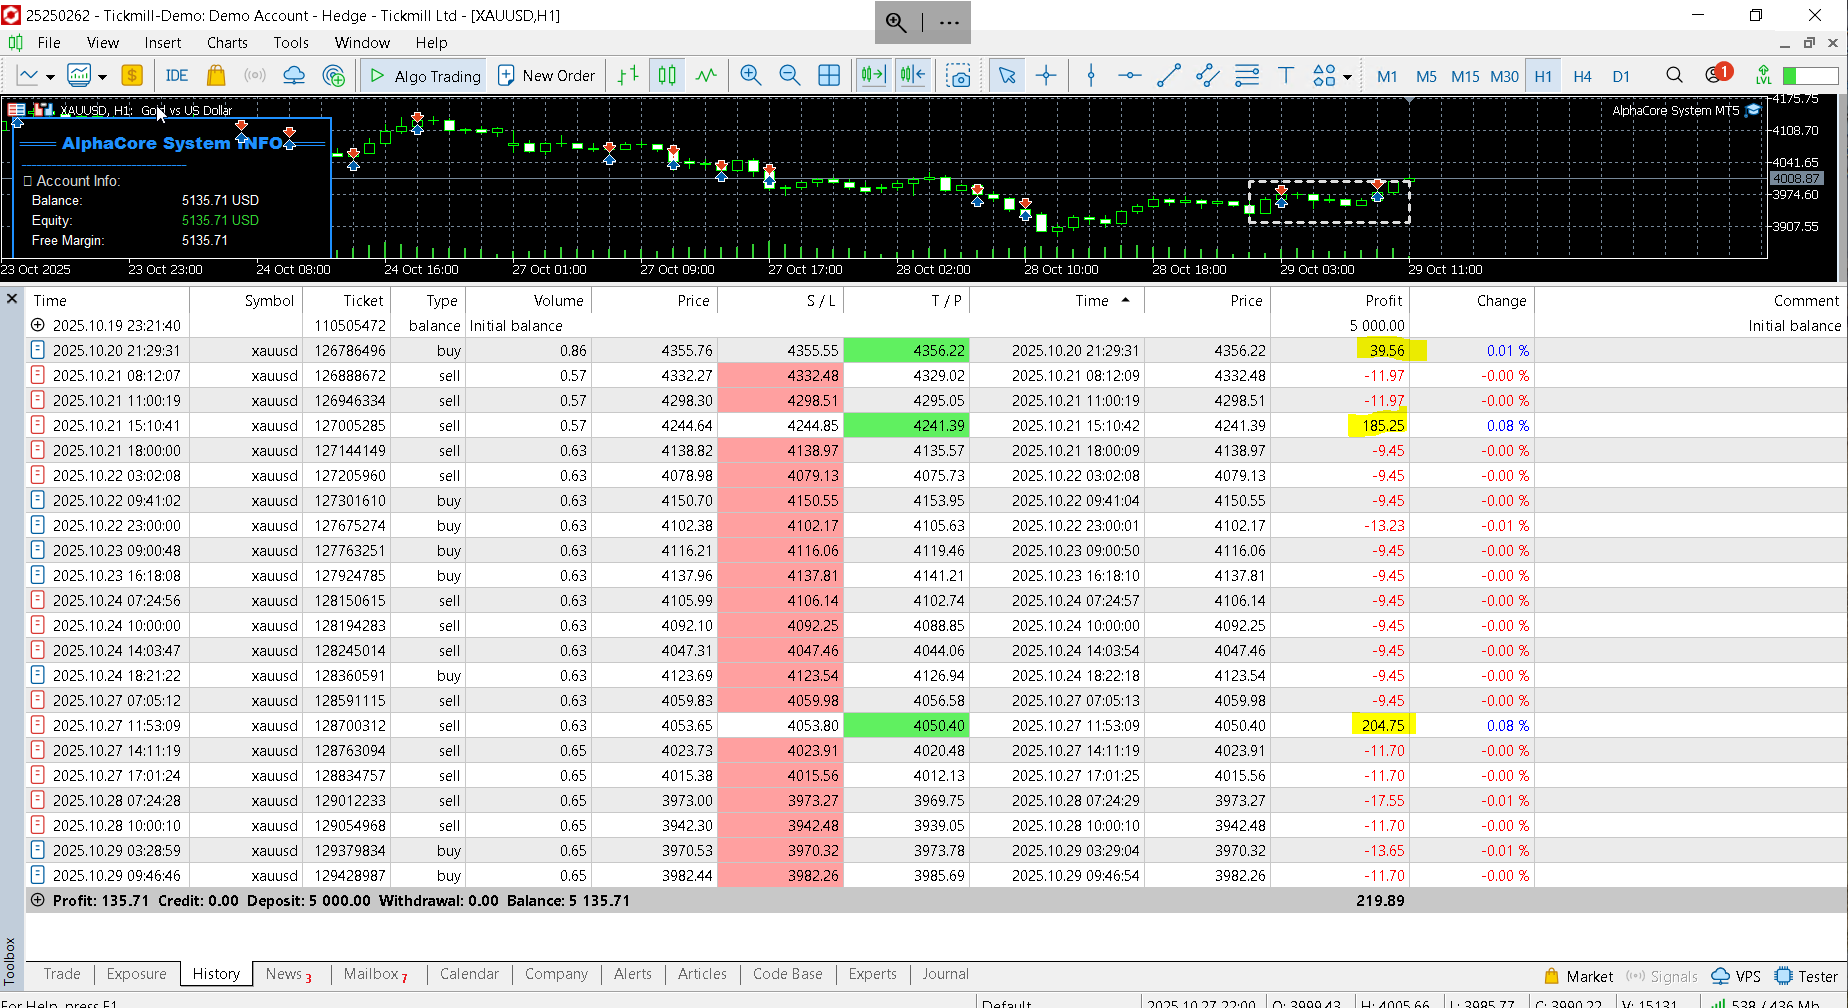Open the Charts menu
The height and width of the screenshot is (1008, 1848).
(227, 43)
